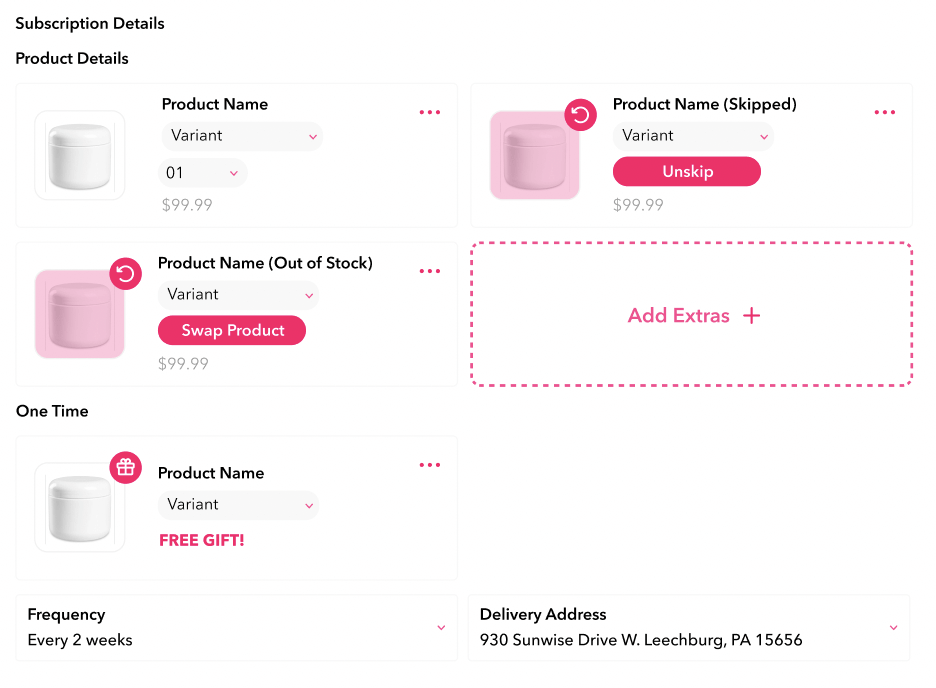Open the Variant dropdown for the first product
Viewport: 936px width, 688px height.
coord(241,136)
